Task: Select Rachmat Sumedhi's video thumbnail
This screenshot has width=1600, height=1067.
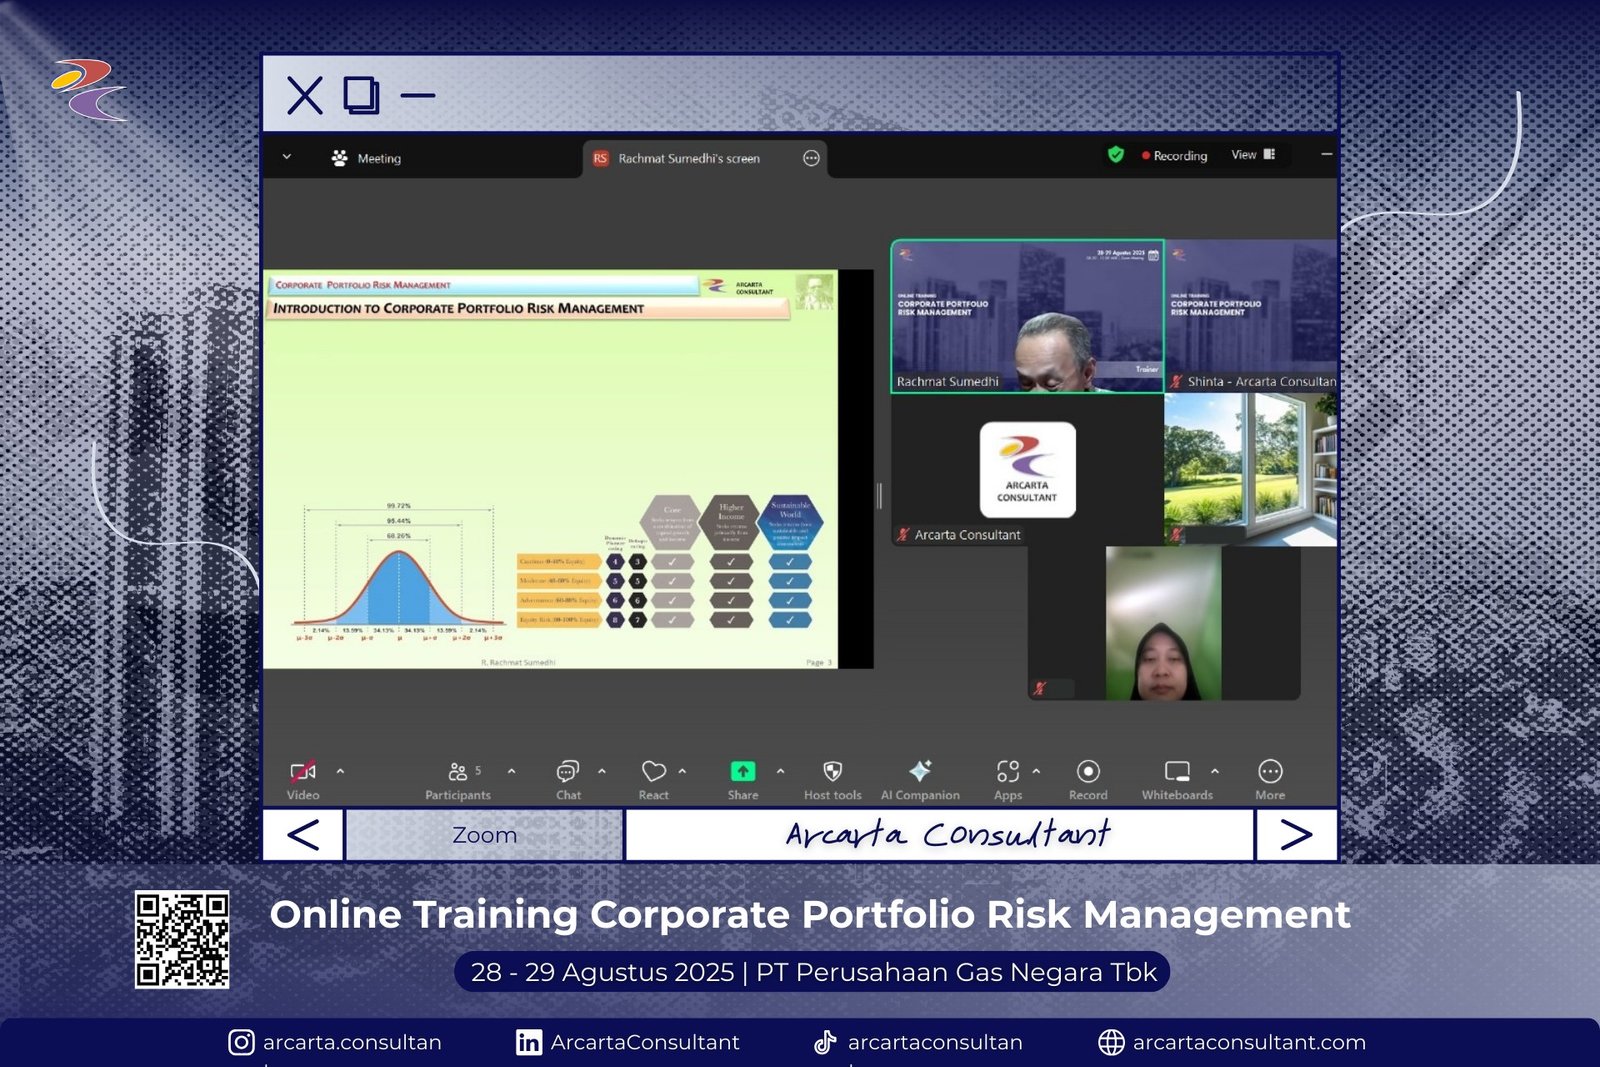Action: pos(1027,316)
